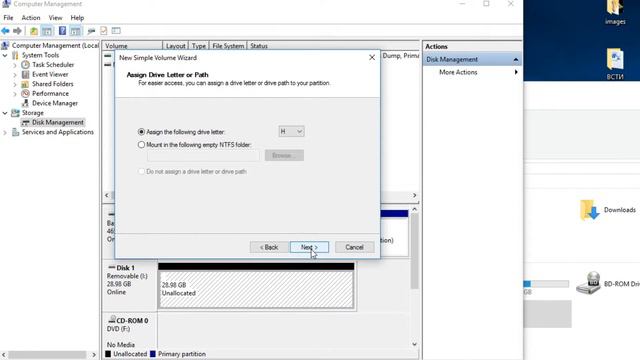Click the File System column header
Image resolution: width=640 pixels, height=360 pixels.
(228, 46)
